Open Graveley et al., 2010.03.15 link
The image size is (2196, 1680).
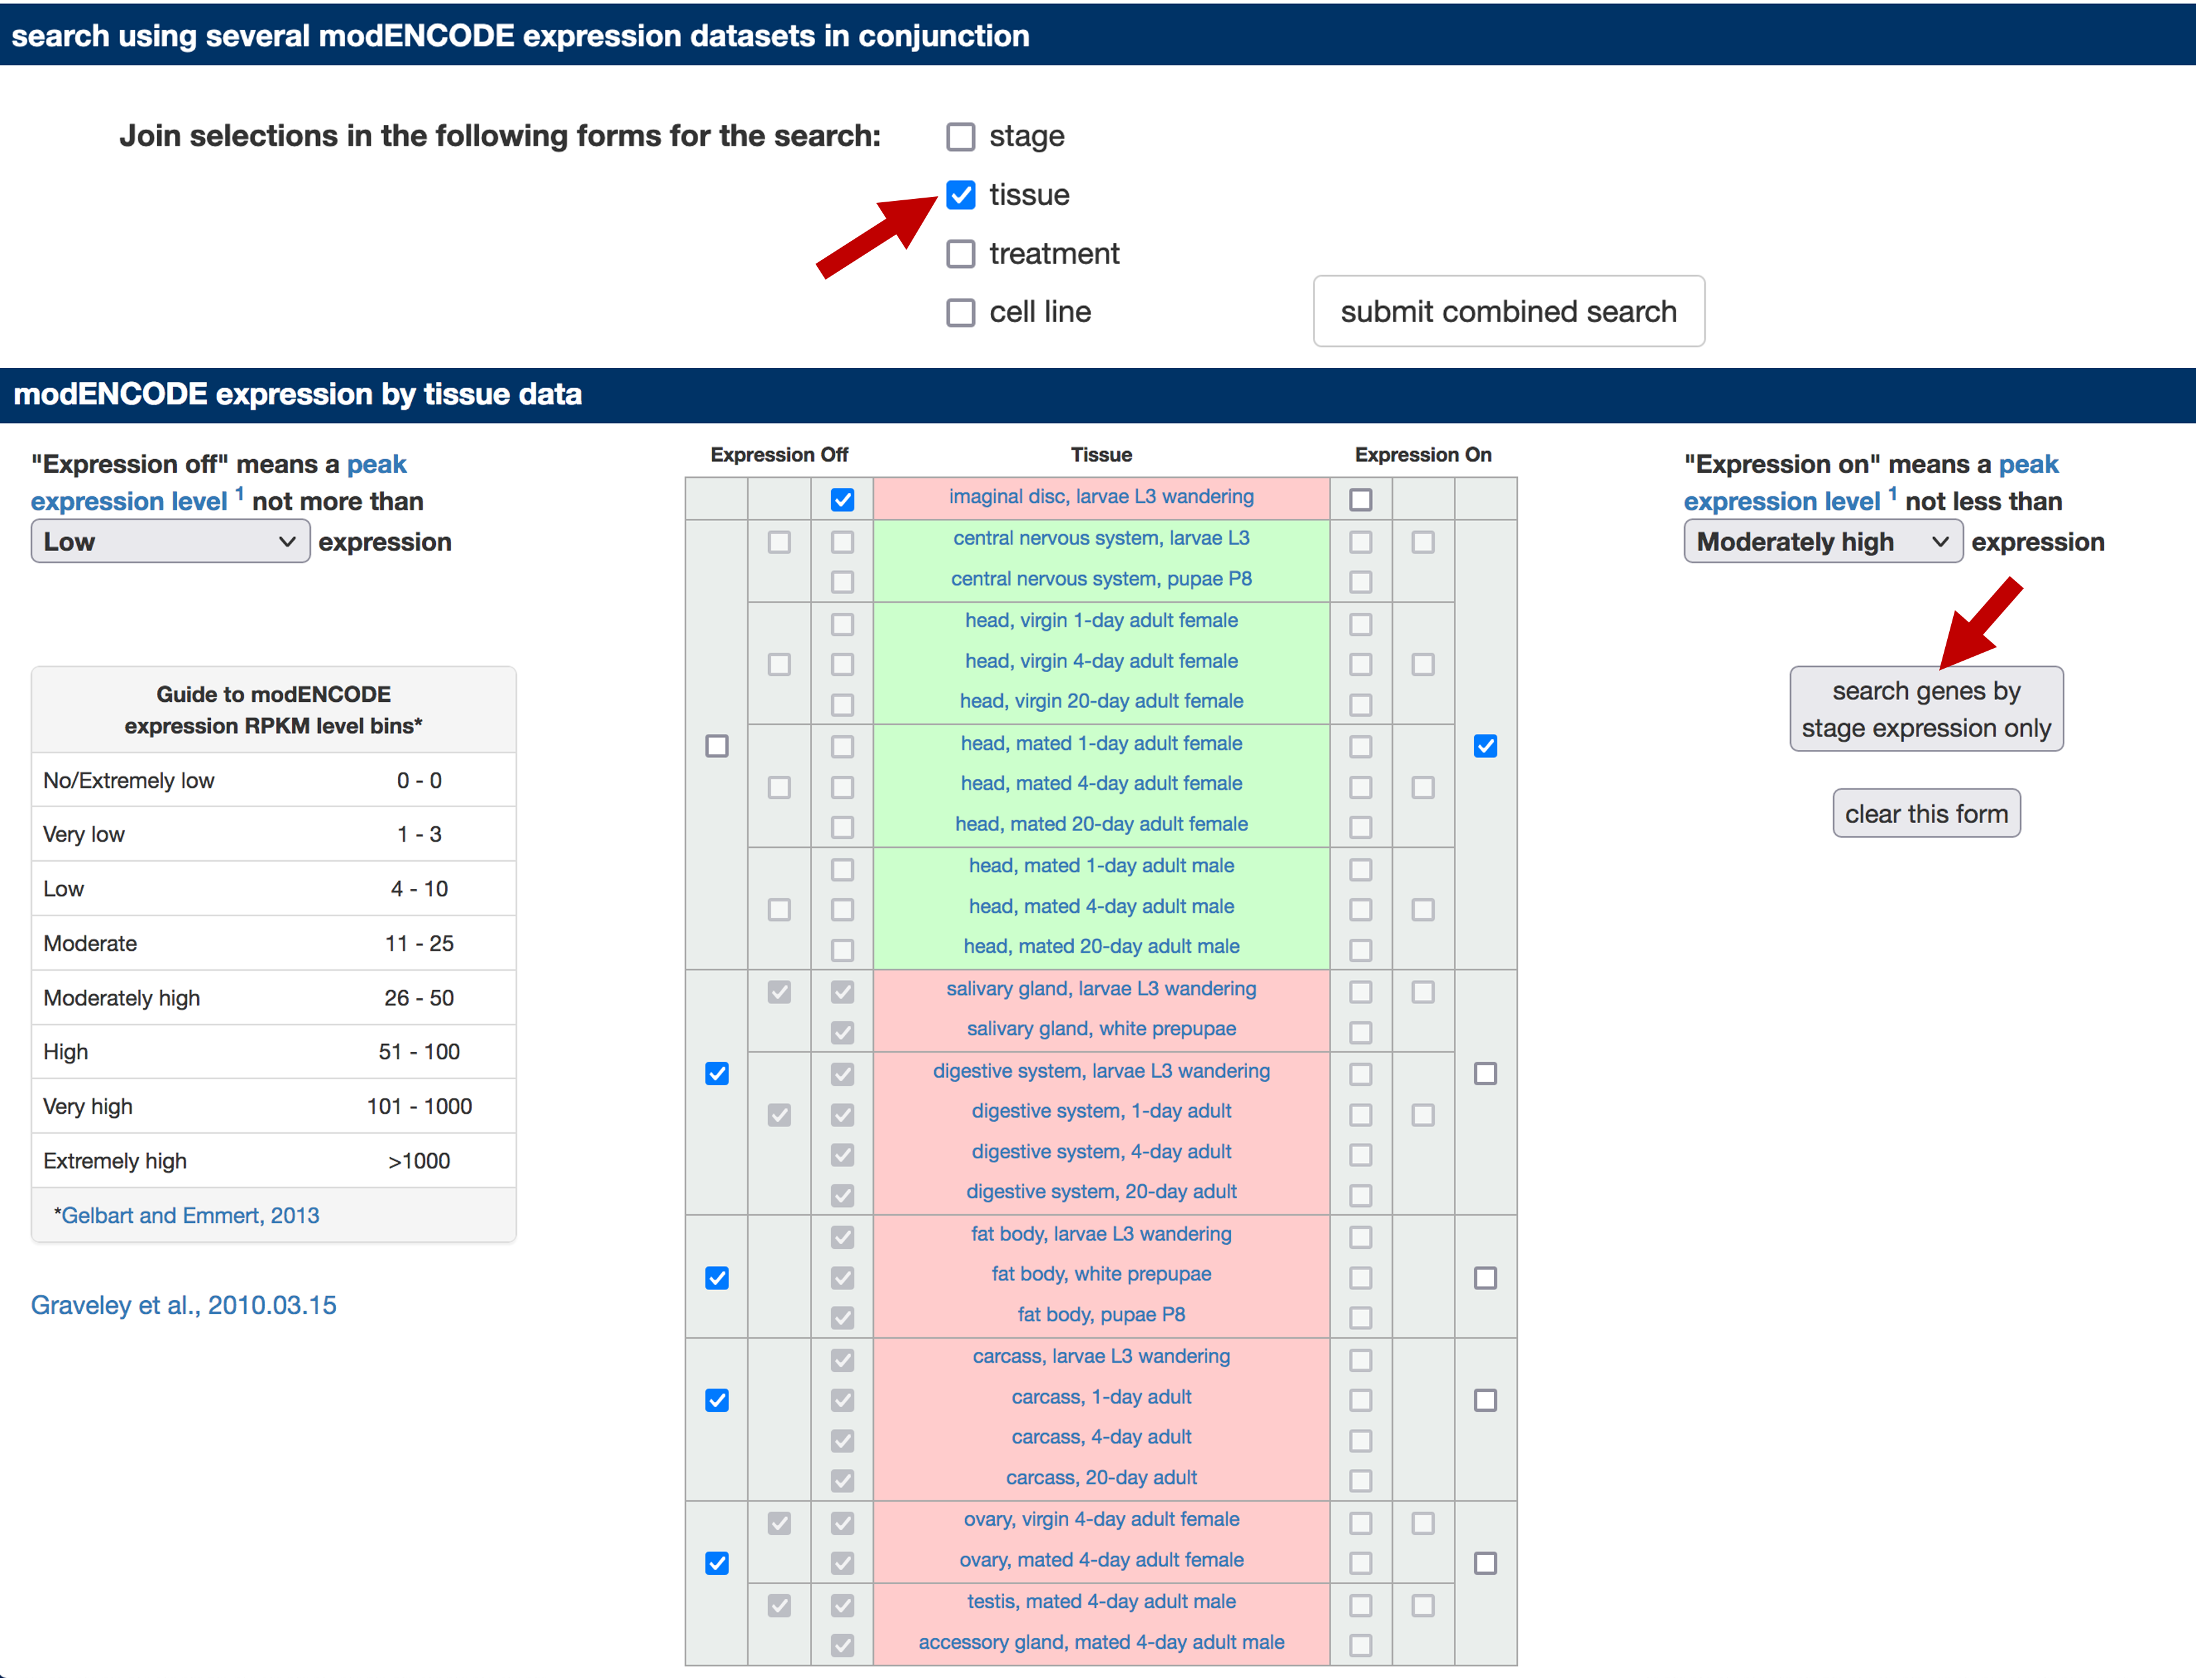(183, 1305)
